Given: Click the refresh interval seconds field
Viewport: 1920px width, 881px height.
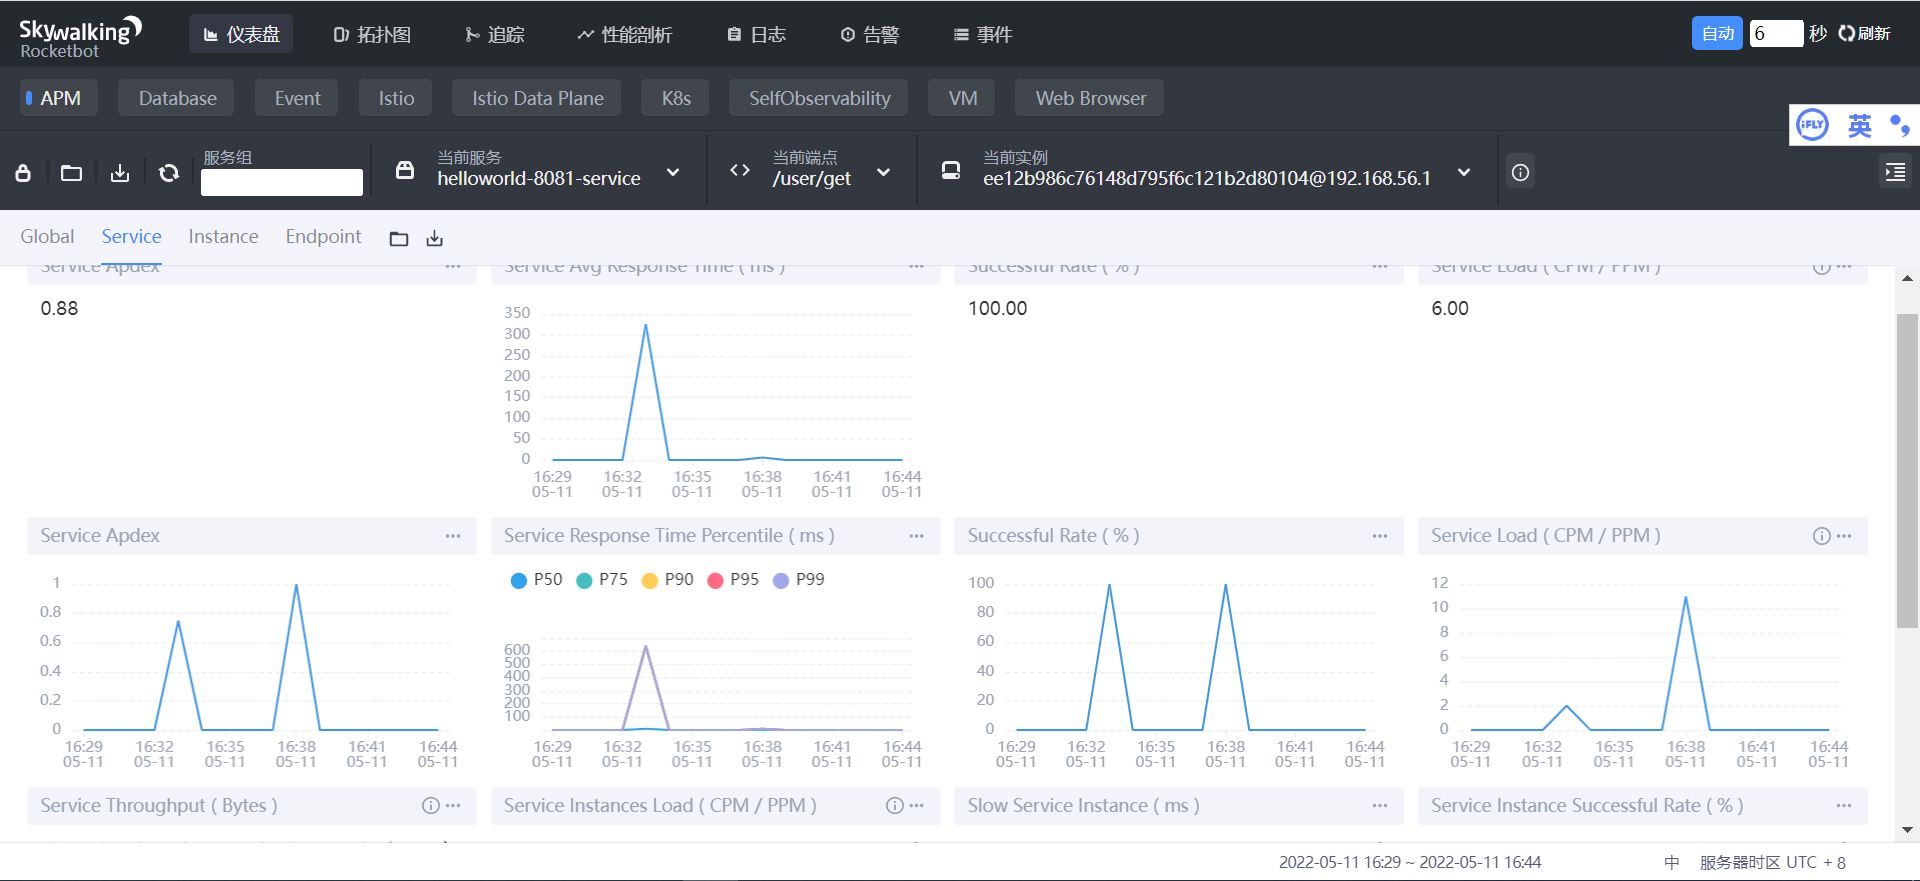Looking at the screenshot, I should click(x=1776, y=33).
